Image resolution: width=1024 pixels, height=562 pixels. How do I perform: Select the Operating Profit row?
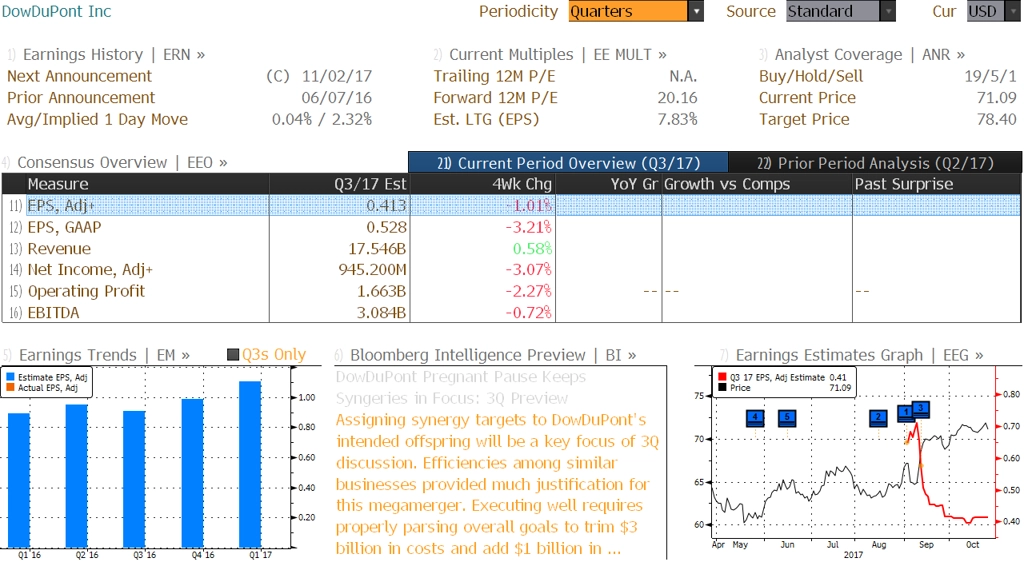point(511,291)
